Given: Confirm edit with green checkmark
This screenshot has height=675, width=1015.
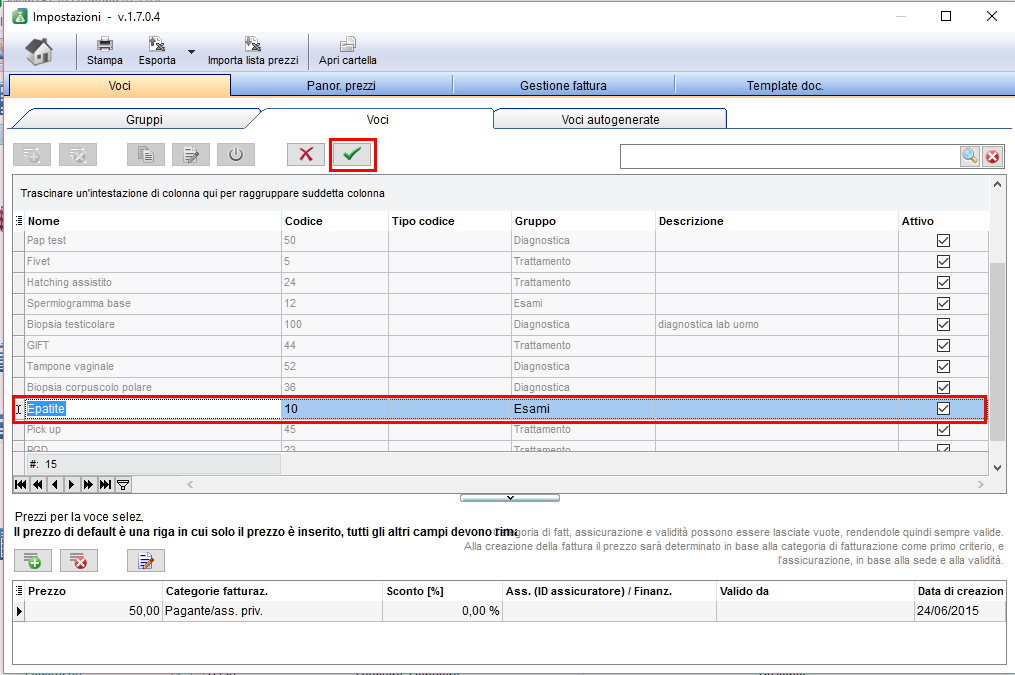Looking at the screenshot, I should pyautogui.click(x=352, y=155).
